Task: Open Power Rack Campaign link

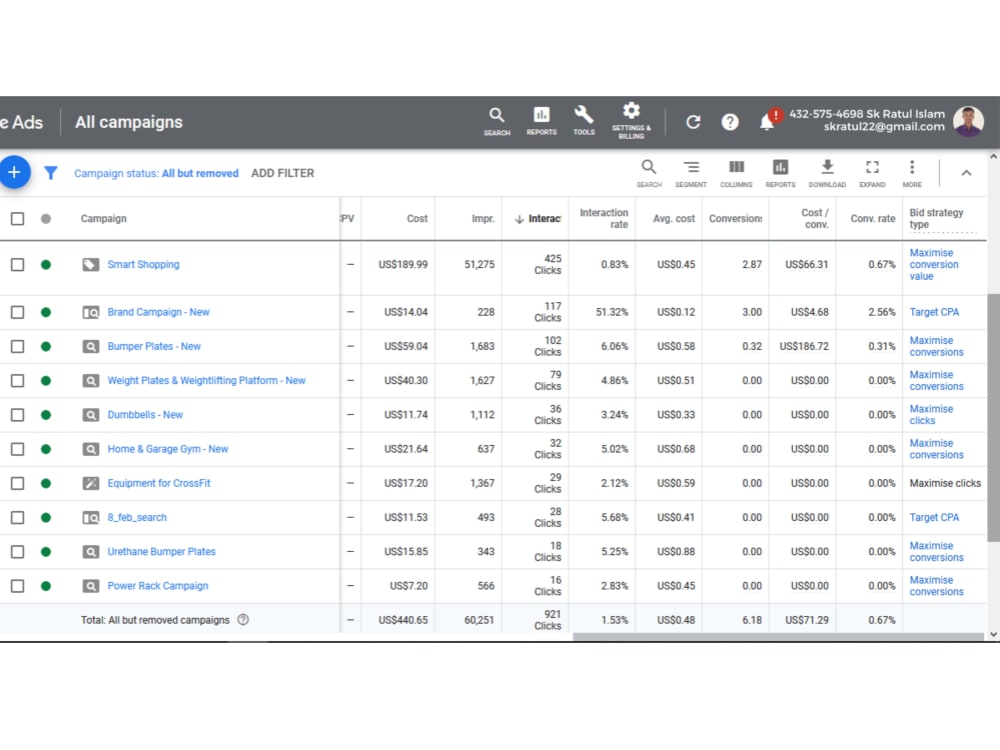Action: [x=158, y=586]
